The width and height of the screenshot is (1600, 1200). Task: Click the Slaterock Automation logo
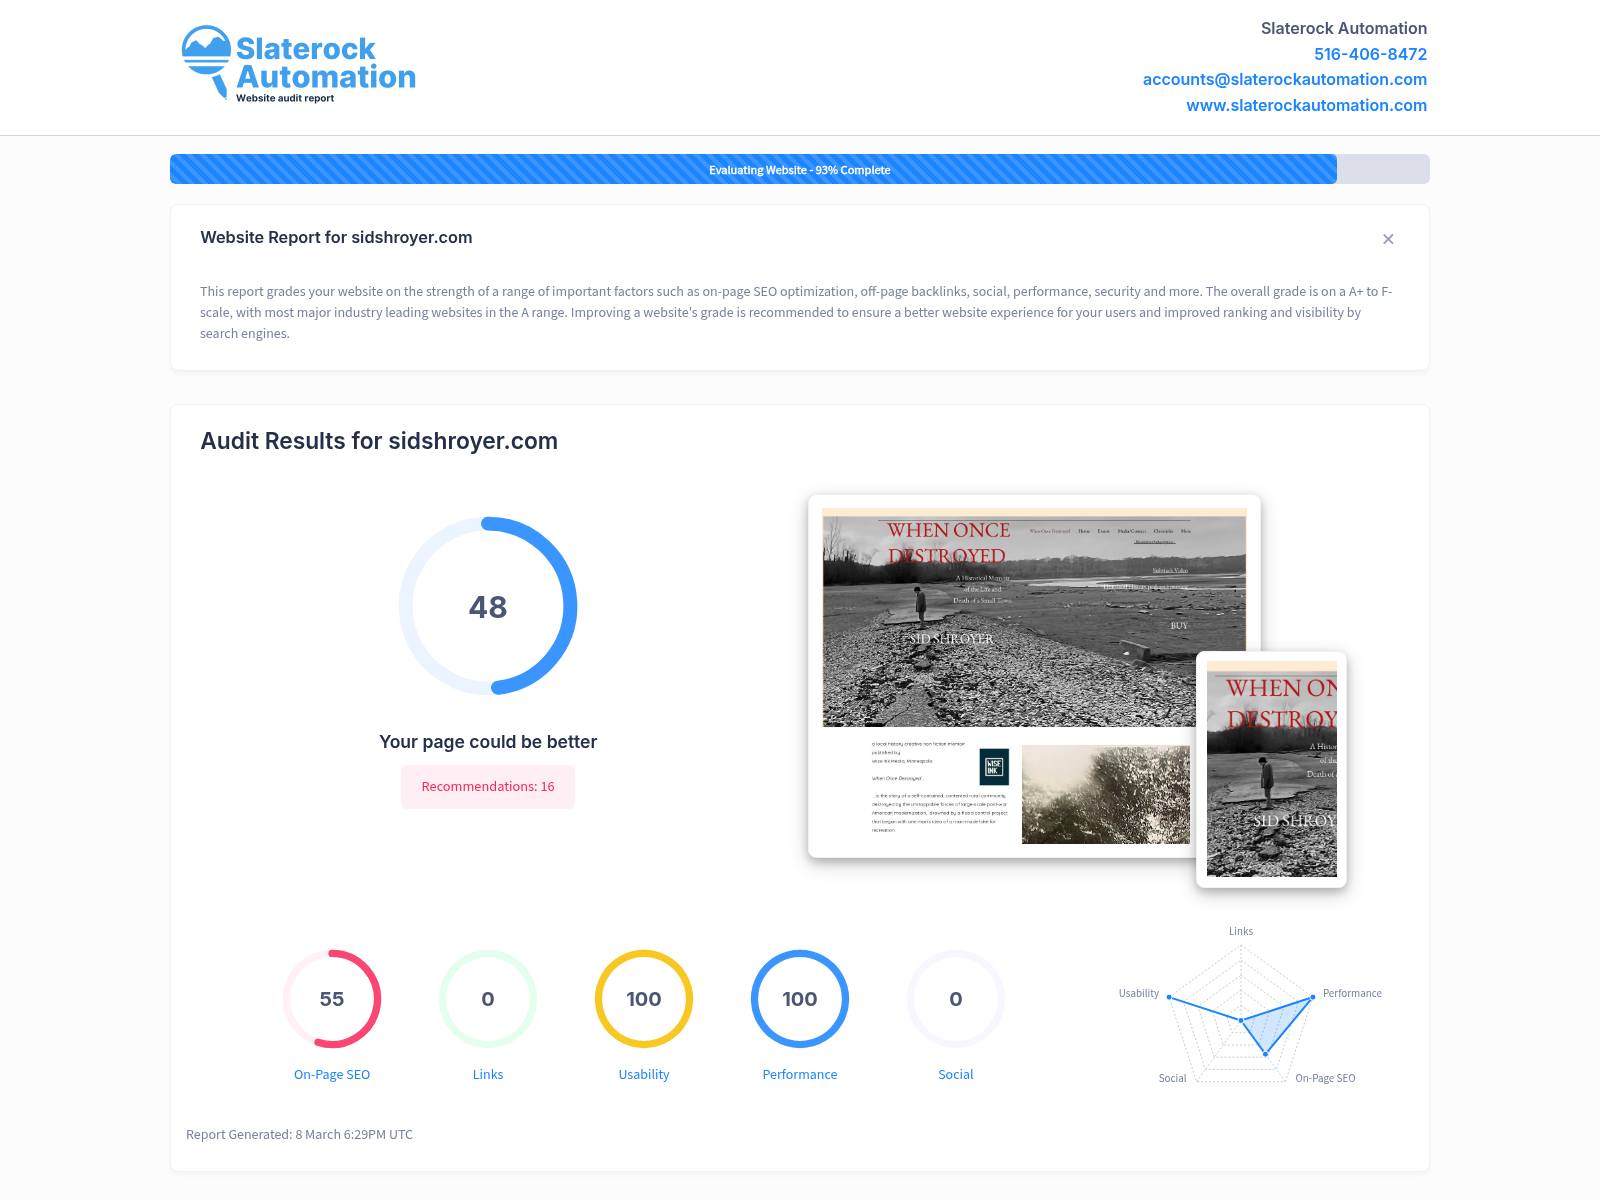pyautogui.click(x=298, y=64)
